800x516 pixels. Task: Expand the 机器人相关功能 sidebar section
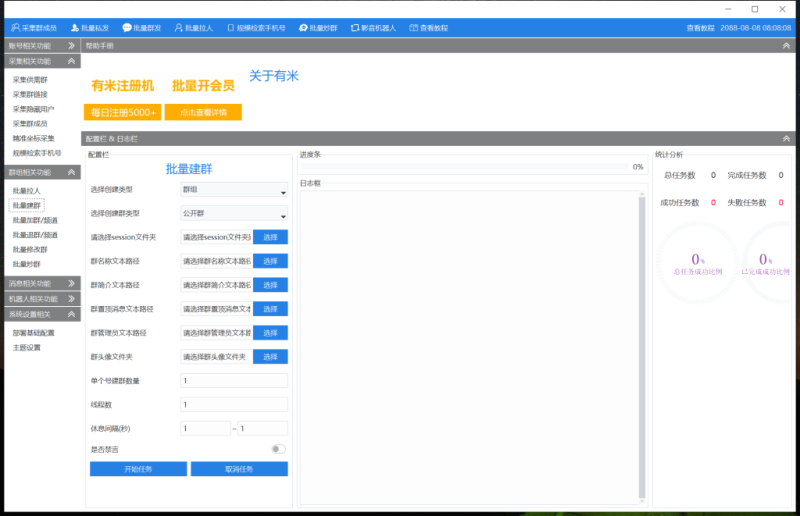coord(42,299)
